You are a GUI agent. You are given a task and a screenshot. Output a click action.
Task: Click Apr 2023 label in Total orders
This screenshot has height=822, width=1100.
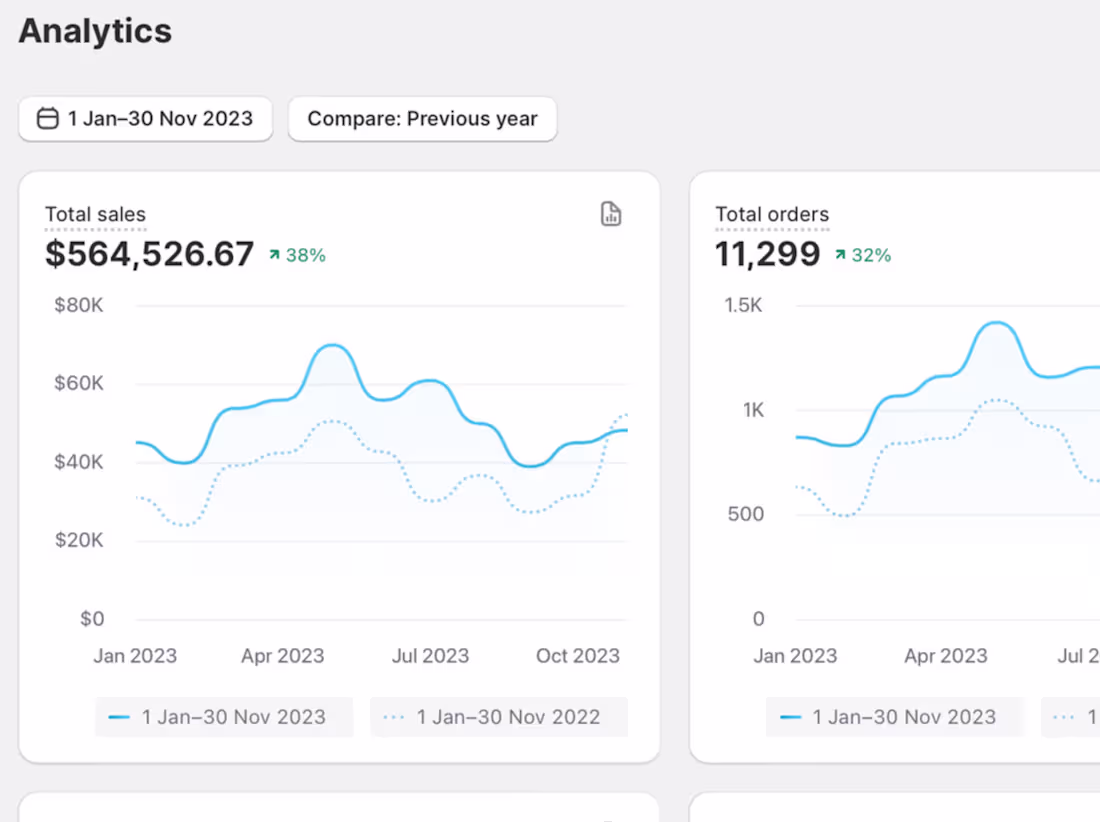946,656
